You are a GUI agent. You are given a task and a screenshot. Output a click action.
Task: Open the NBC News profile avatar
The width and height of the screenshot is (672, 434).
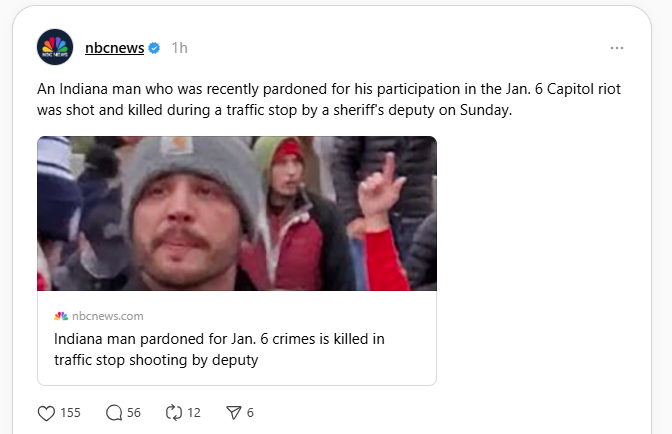tap(55, 47)
